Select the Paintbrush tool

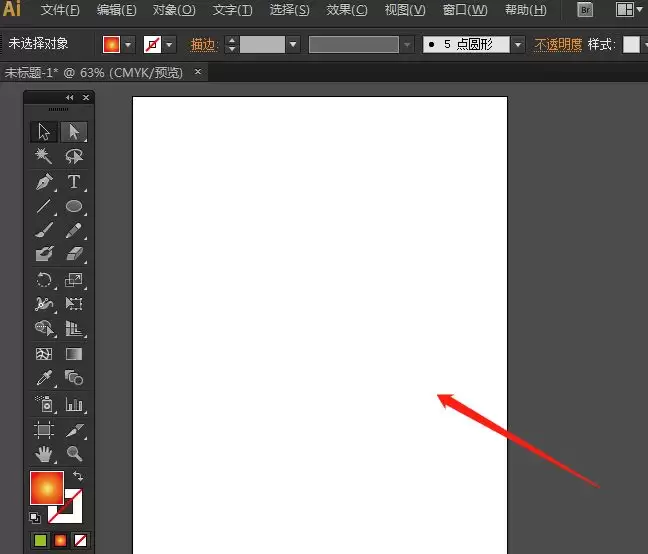tap(44, 230)
